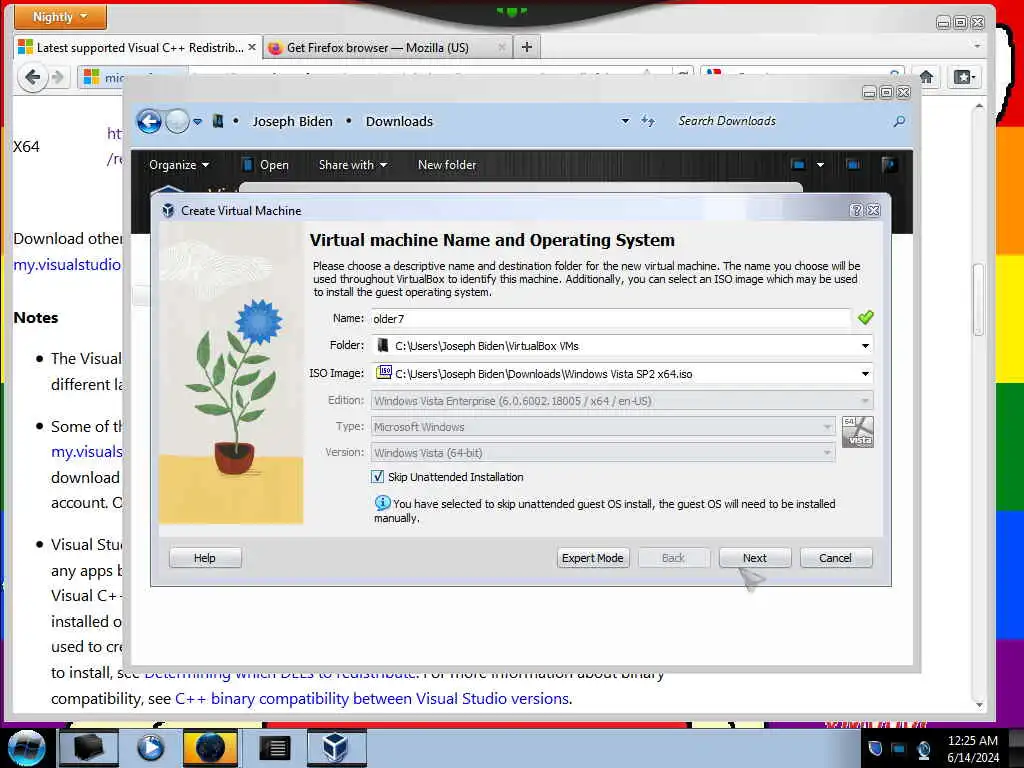Click the Firefox home button

click(926, 77)
